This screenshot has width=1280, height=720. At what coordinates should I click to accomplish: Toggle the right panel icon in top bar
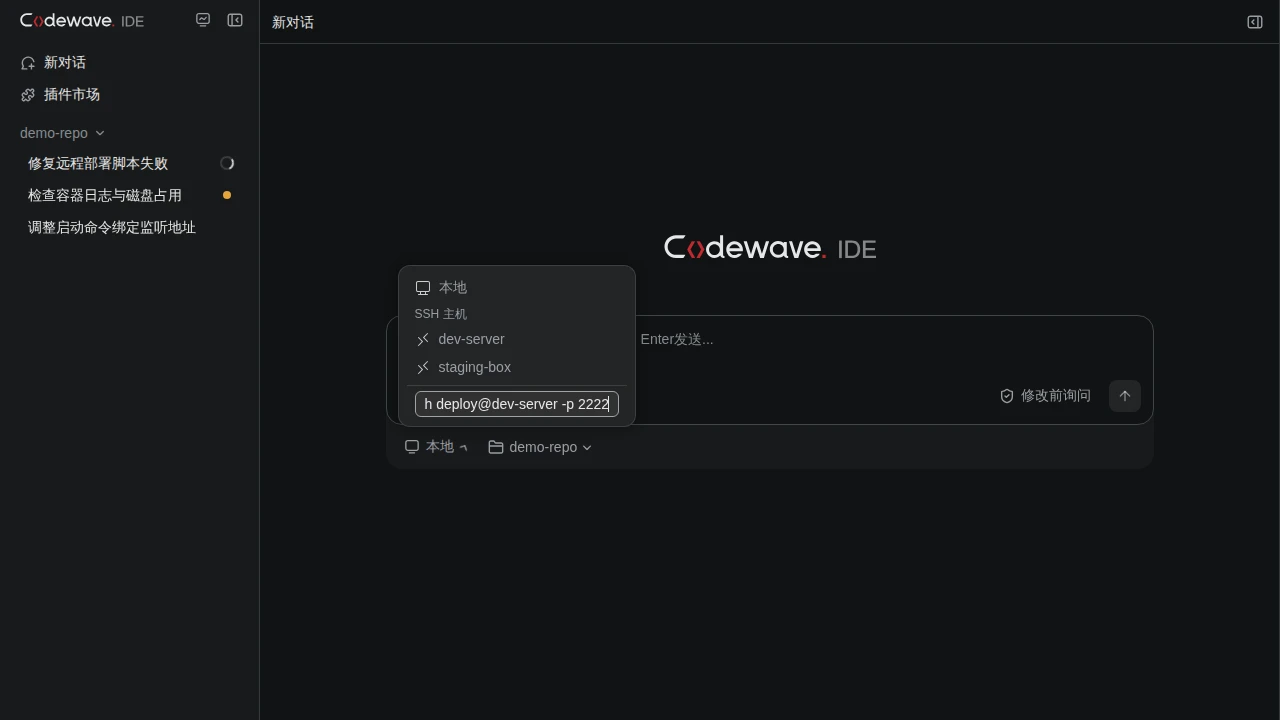pyautogui.click(x=1255, y=22)
